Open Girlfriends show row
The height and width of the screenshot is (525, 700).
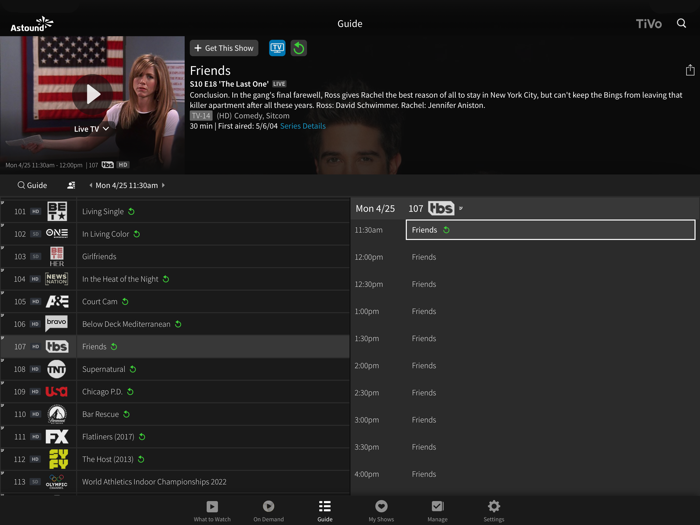coord(213,256)
